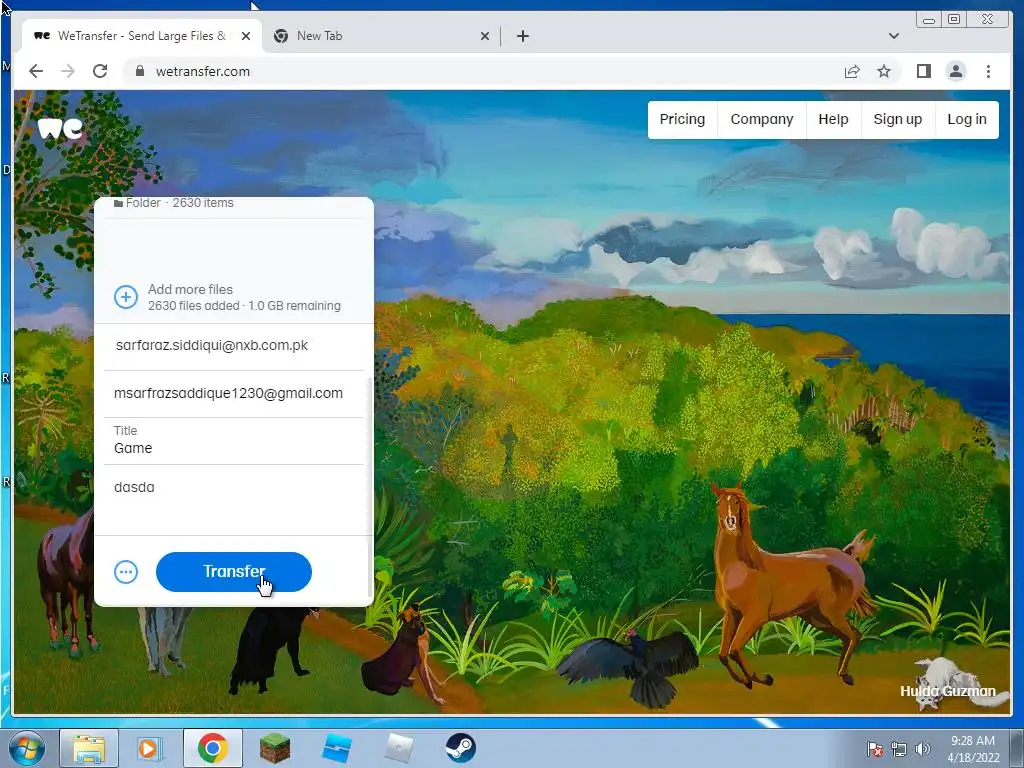Switch to the WeTransfer tab
This screenshot has width=1024, height=768.
(x=142, y=36)
